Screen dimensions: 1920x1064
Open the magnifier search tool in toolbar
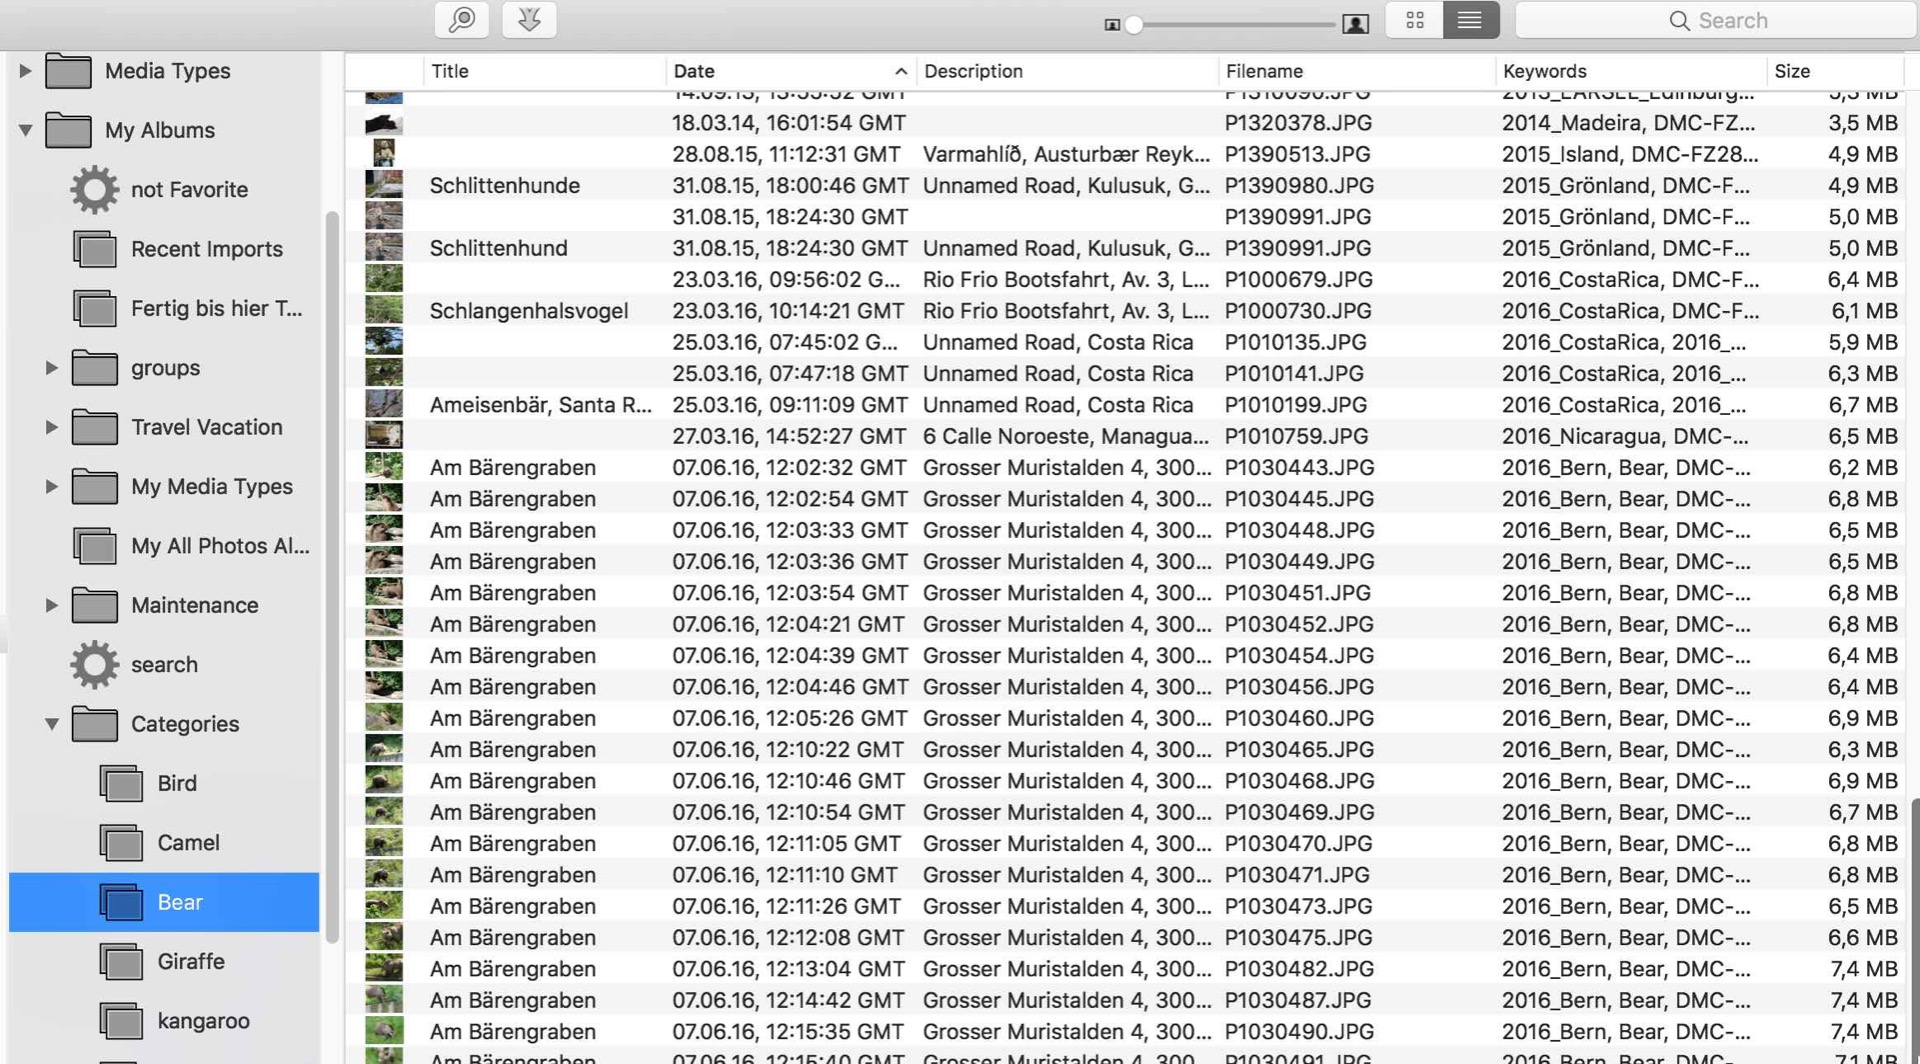coord(462,20)
